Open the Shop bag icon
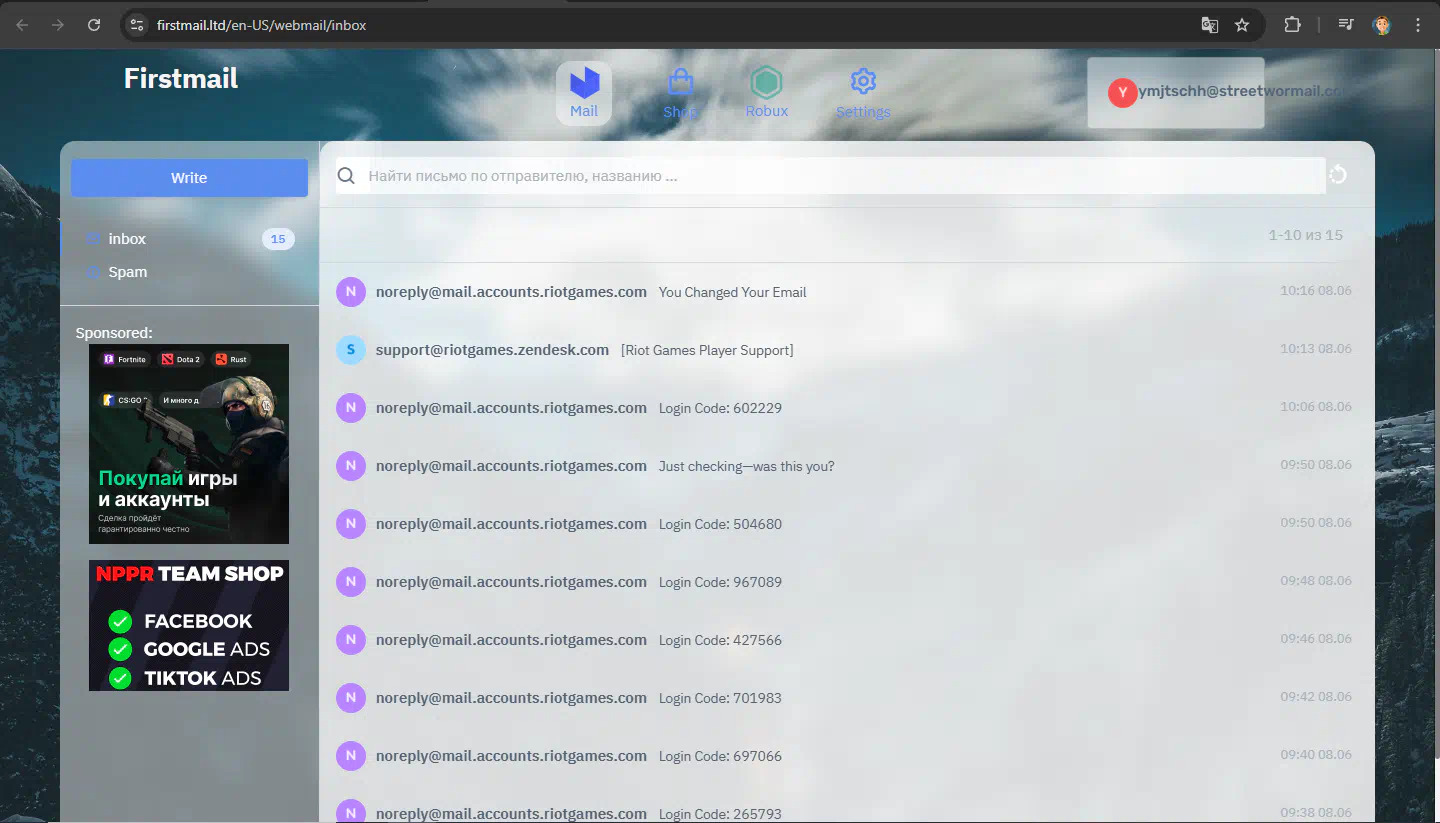The height and width of the screenshot is (823, 1440). [x=680, y=81]
